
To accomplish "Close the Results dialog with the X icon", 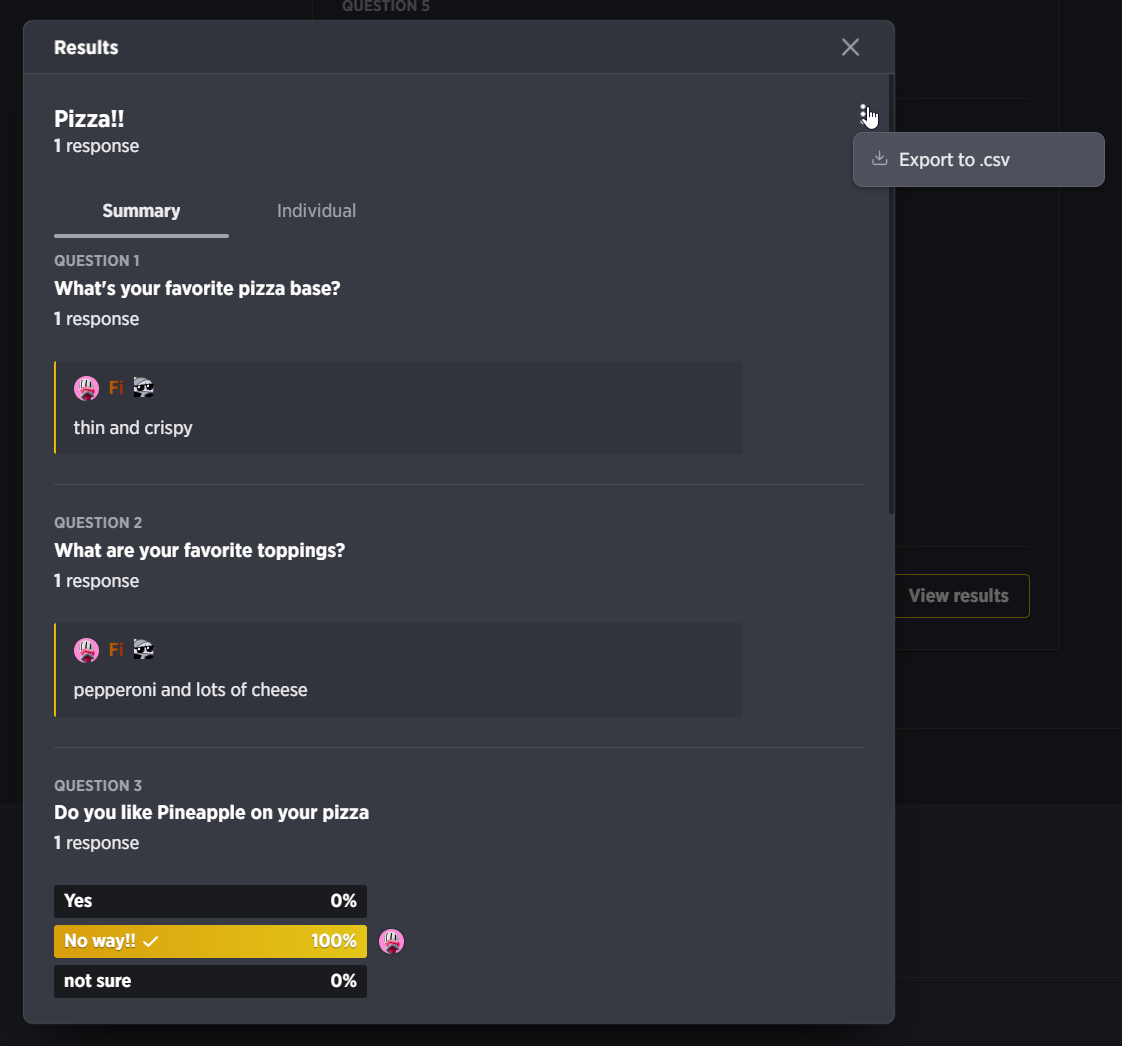I will (x=850, y=47).
